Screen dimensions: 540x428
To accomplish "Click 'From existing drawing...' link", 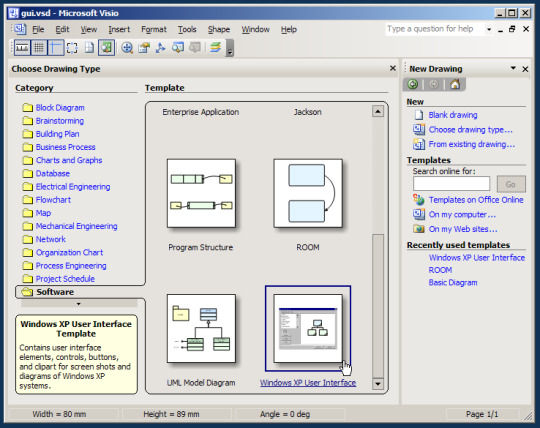I will [x=472, y=144].
